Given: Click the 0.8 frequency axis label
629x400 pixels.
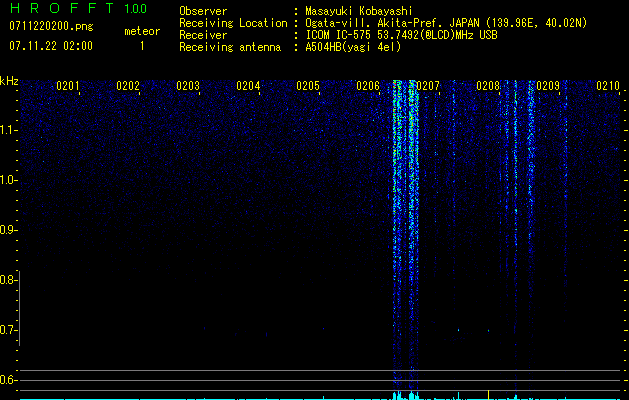Looking at the screenshot, I should 7,280.
